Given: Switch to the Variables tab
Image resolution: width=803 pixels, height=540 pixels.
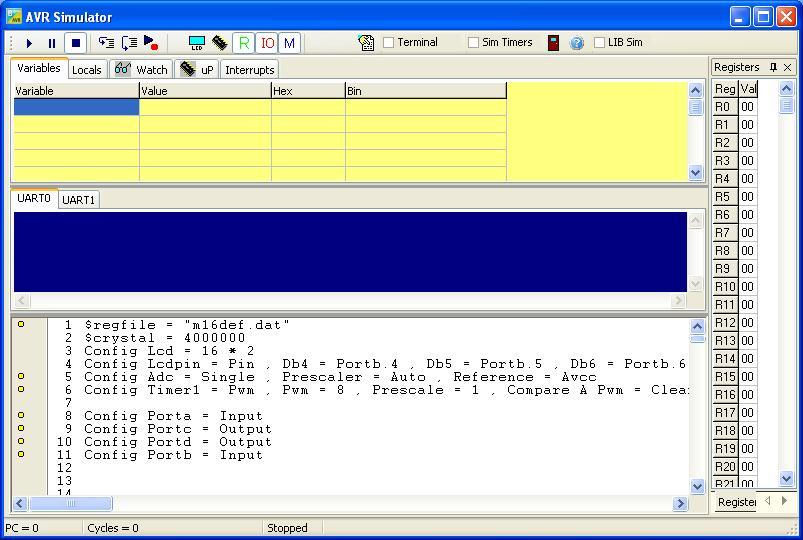Looking at the screenshot, I should pyautogui.click(x=38, y=68).
